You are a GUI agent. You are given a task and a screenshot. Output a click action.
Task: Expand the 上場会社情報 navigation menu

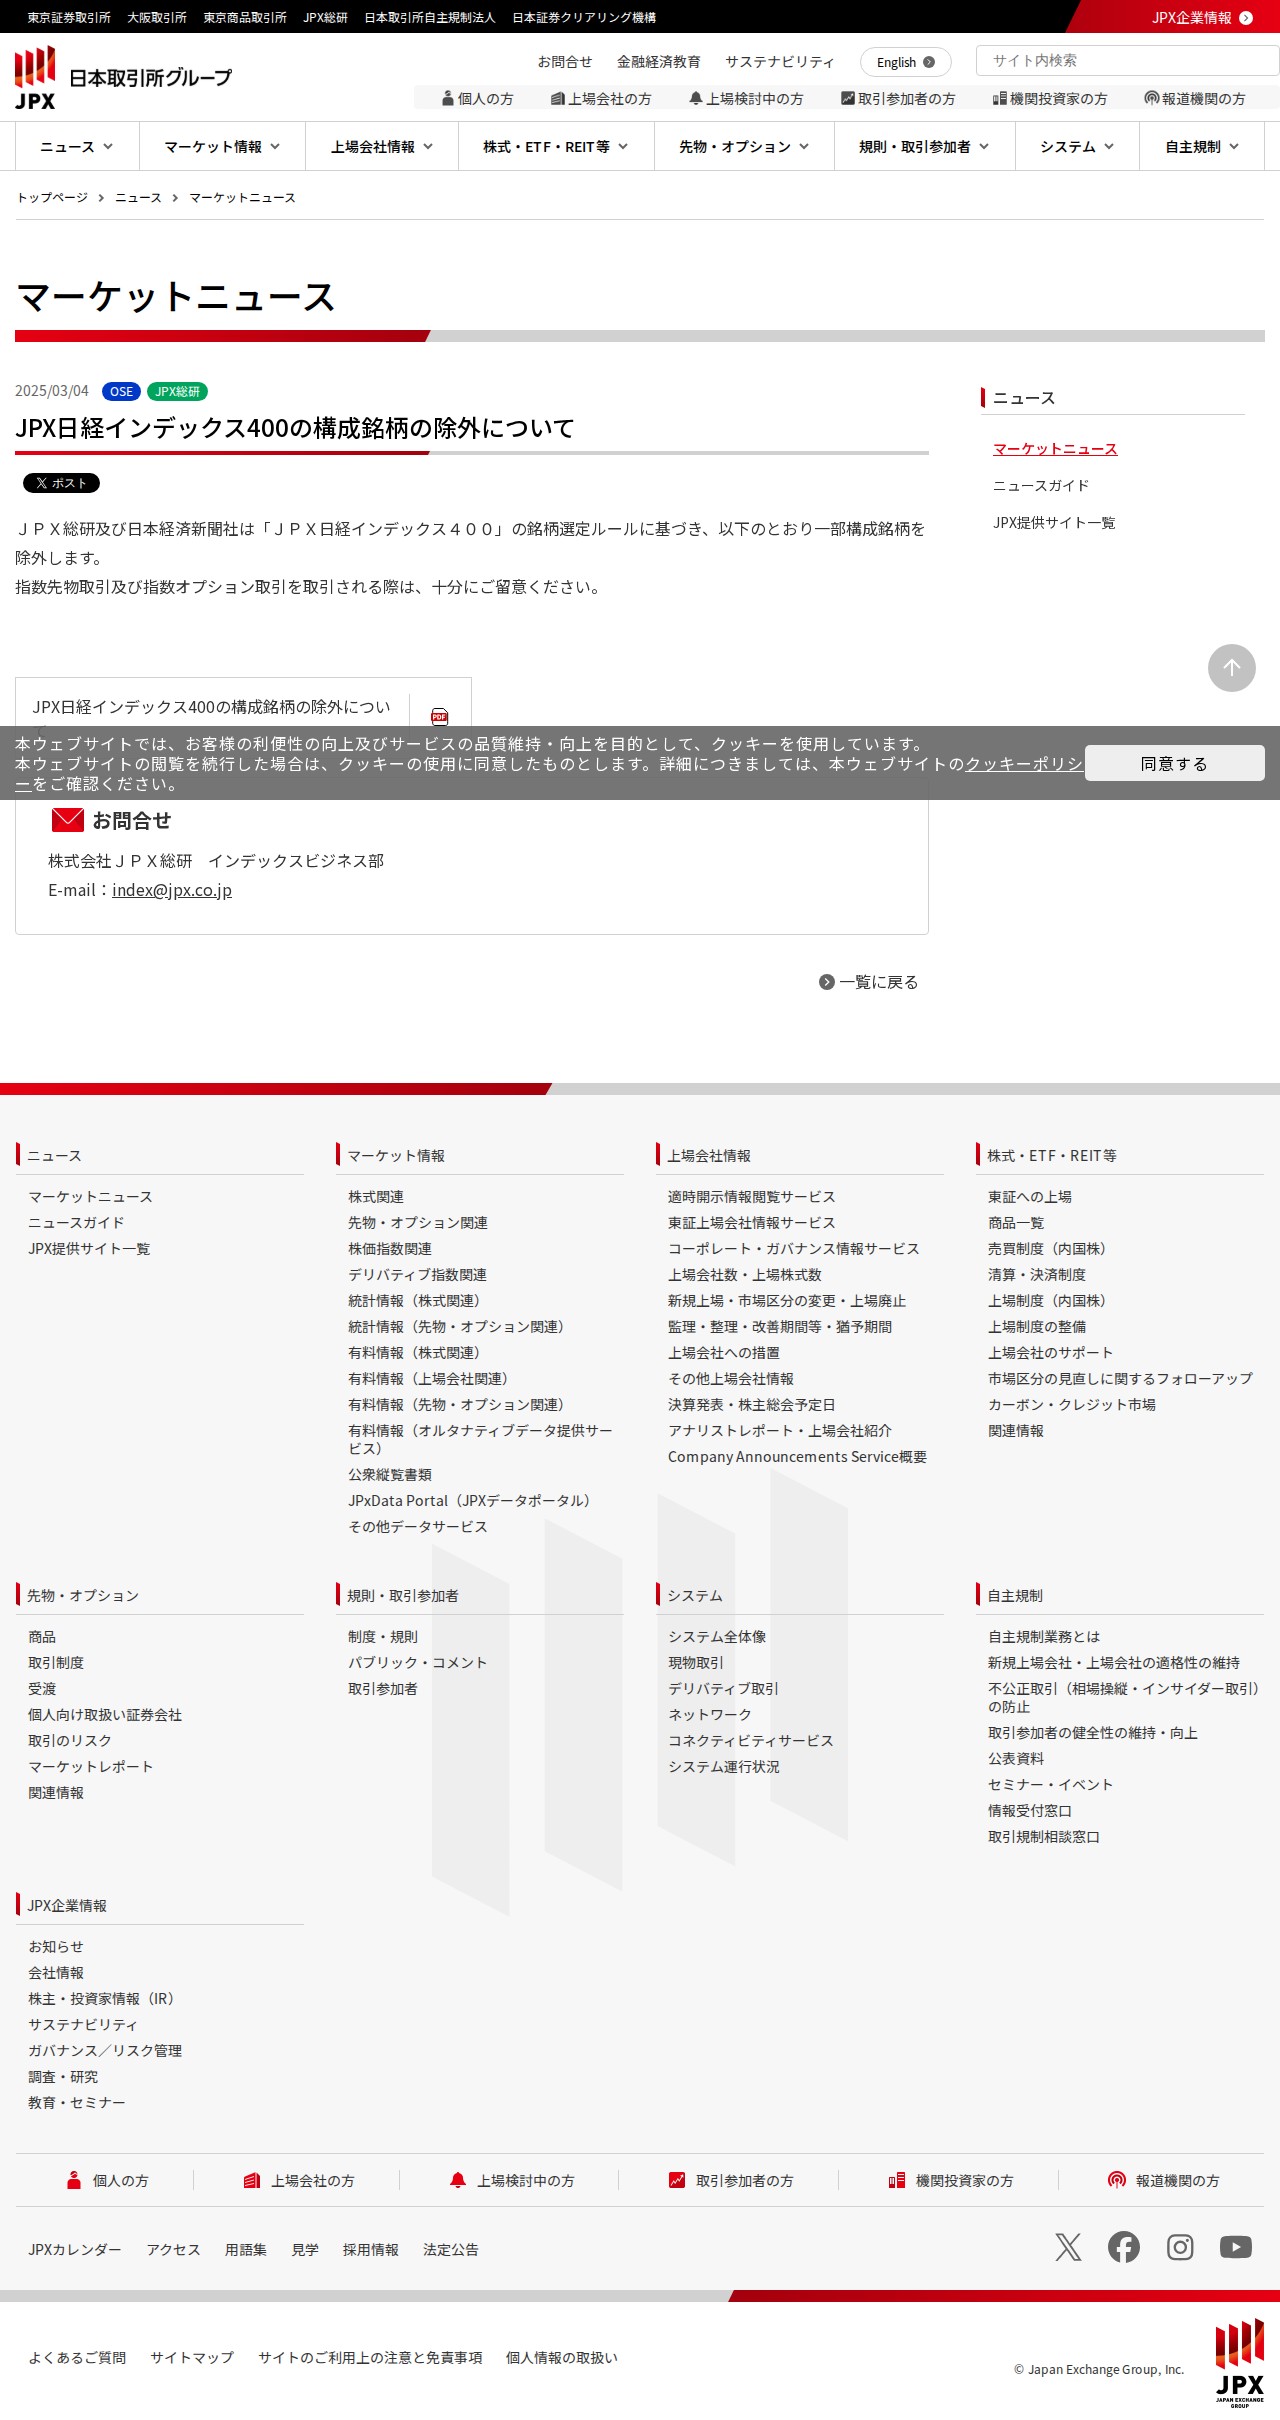[382, 146]
